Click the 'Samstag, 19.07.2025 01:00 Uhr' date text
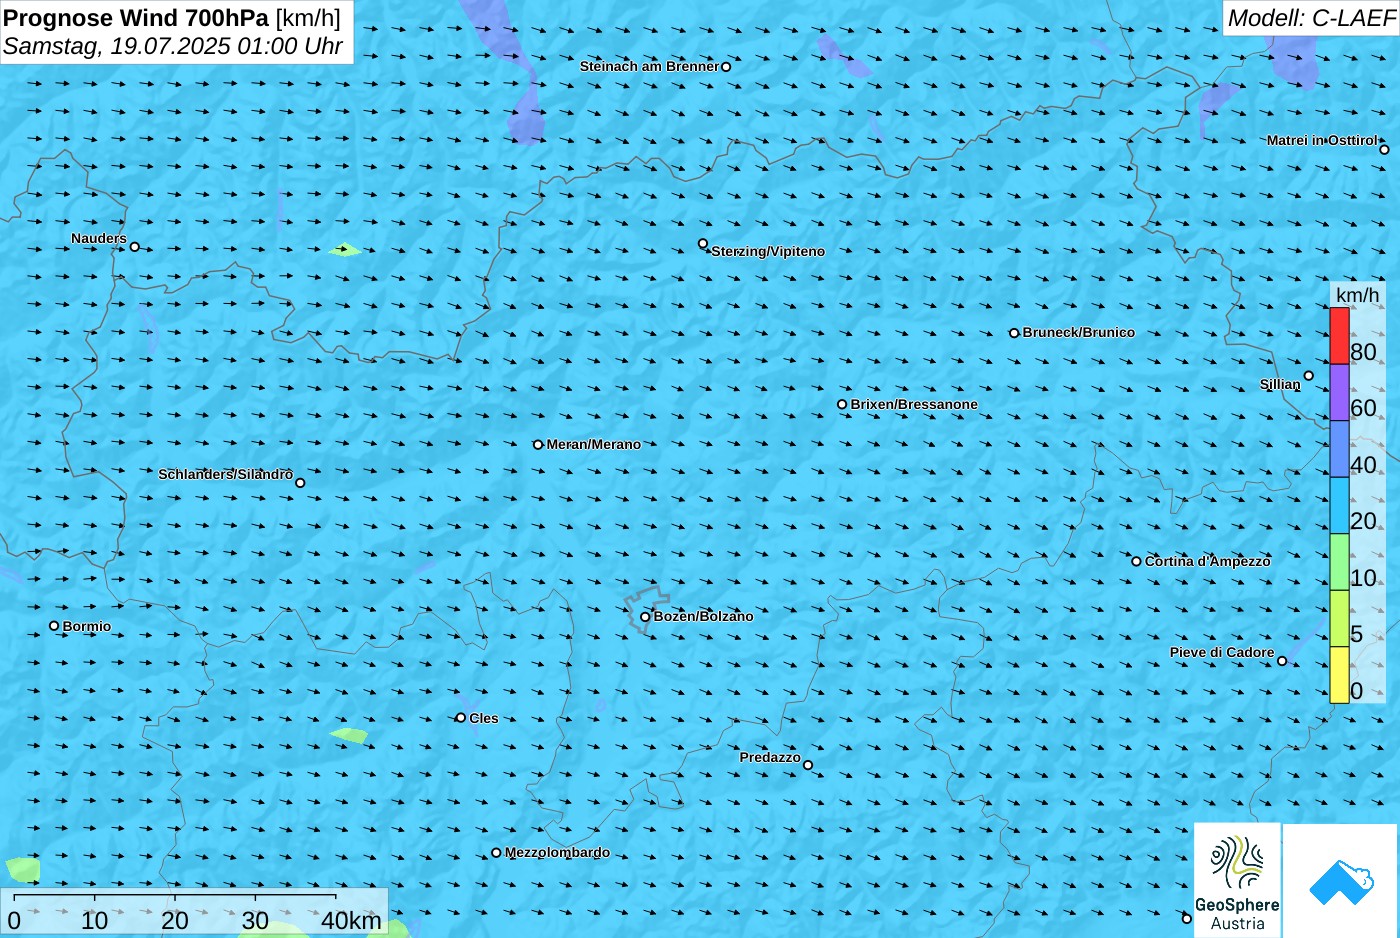This screenshot has height=938, width=1400. [x=173, y=46]
